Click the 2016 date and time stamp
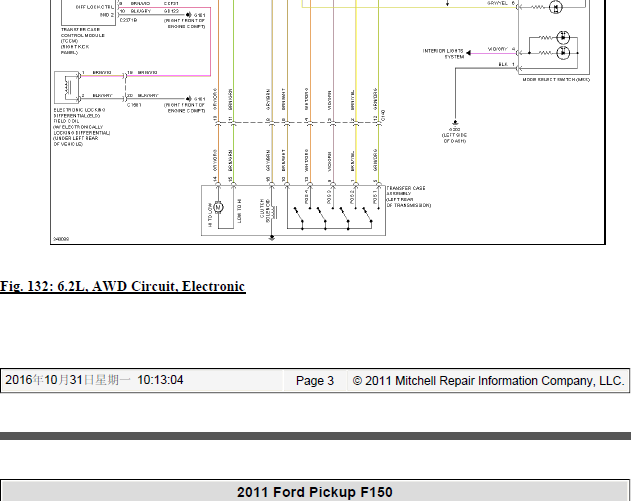Screen dimensions: 631x501 (x=94, y=380)
